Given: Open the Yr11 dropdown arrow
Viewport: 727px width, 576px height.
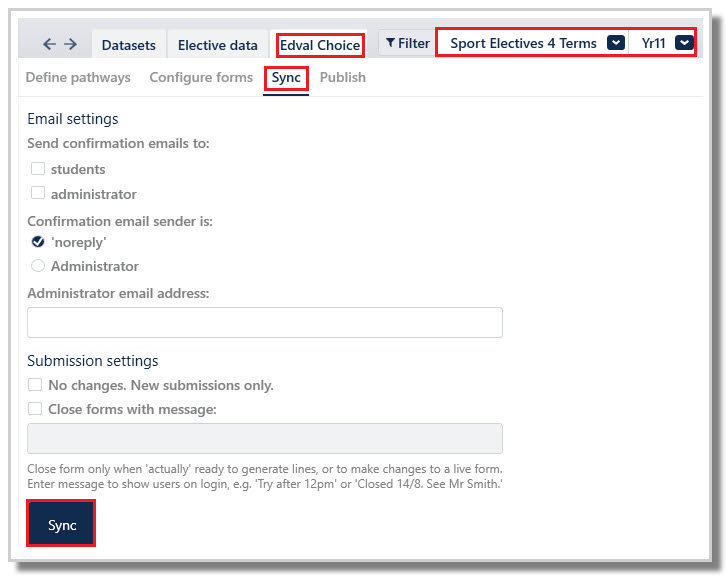Looking at the screenshot, I should click(684, 43).
